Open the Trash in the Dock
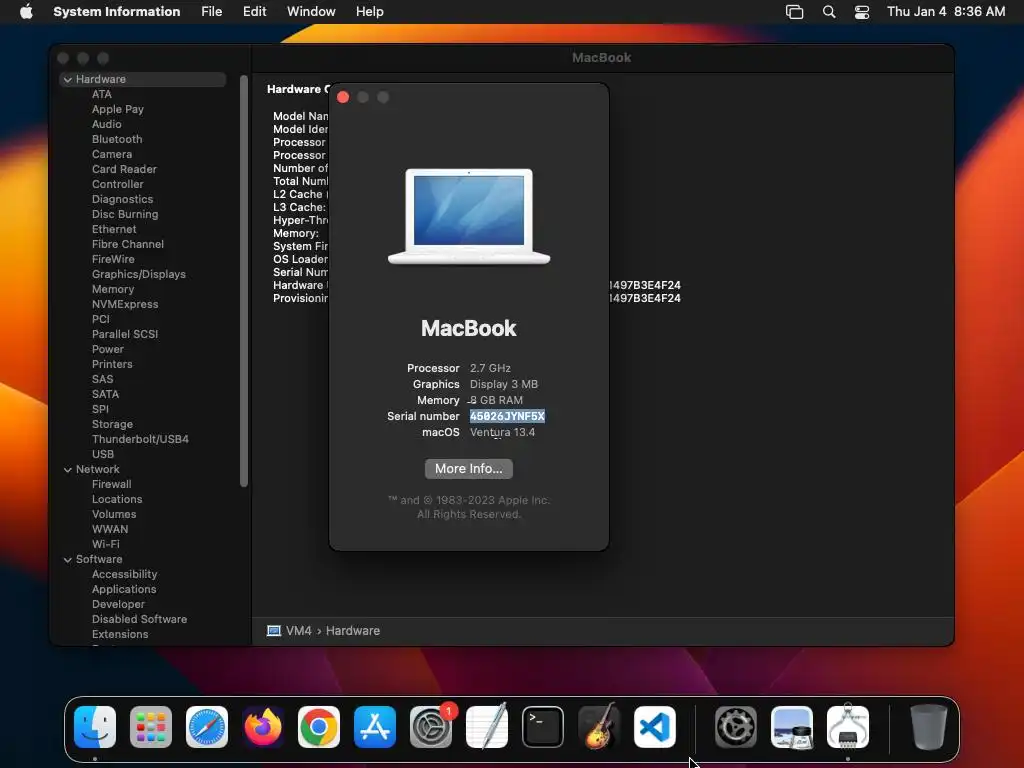 929,727
